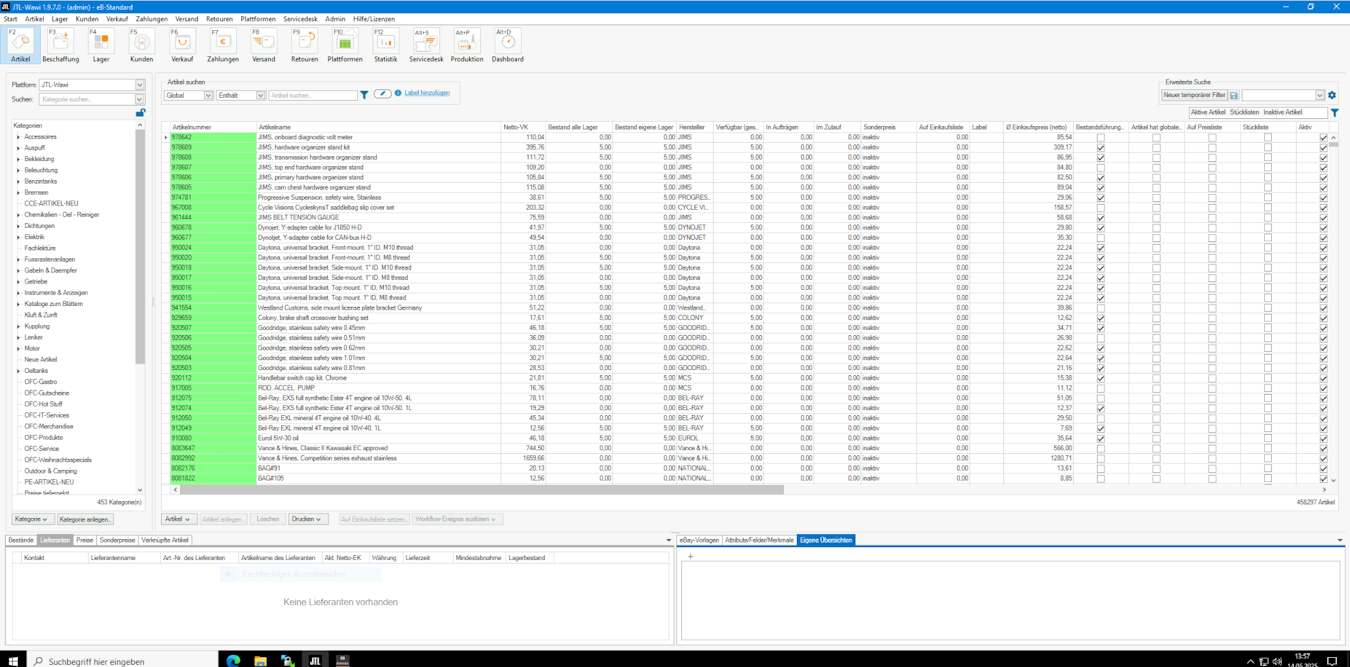
Task: Open the Kategorie dropdown button
Action: click(x=32, y=519)
